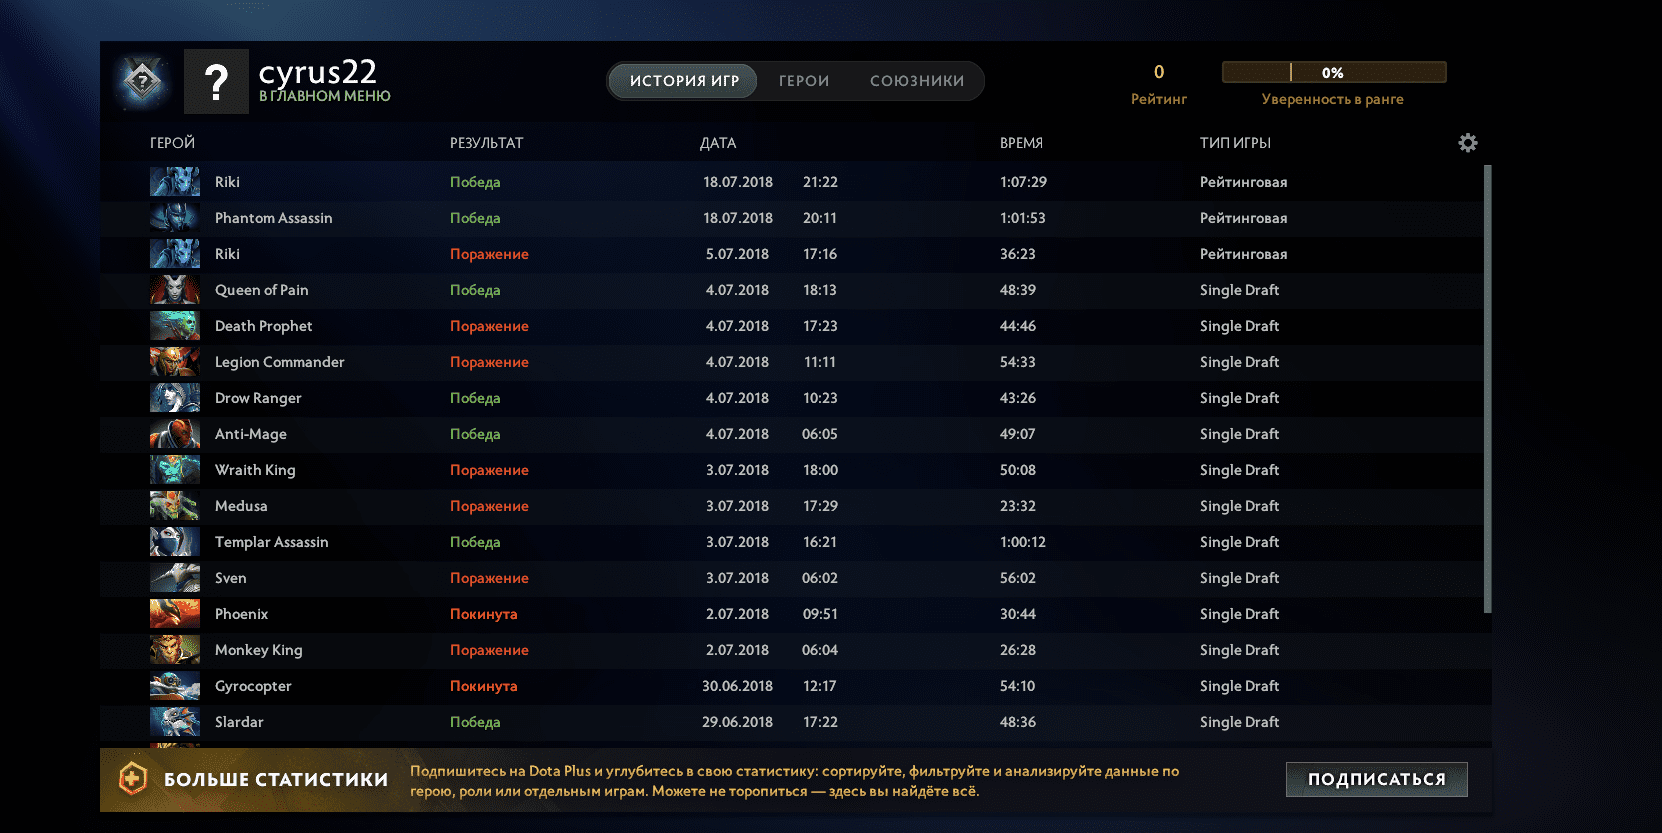Viewport: 1662px width, 833px height.
Task: Click the Phoenix hero portrait
Action: [x=174, y=614]
